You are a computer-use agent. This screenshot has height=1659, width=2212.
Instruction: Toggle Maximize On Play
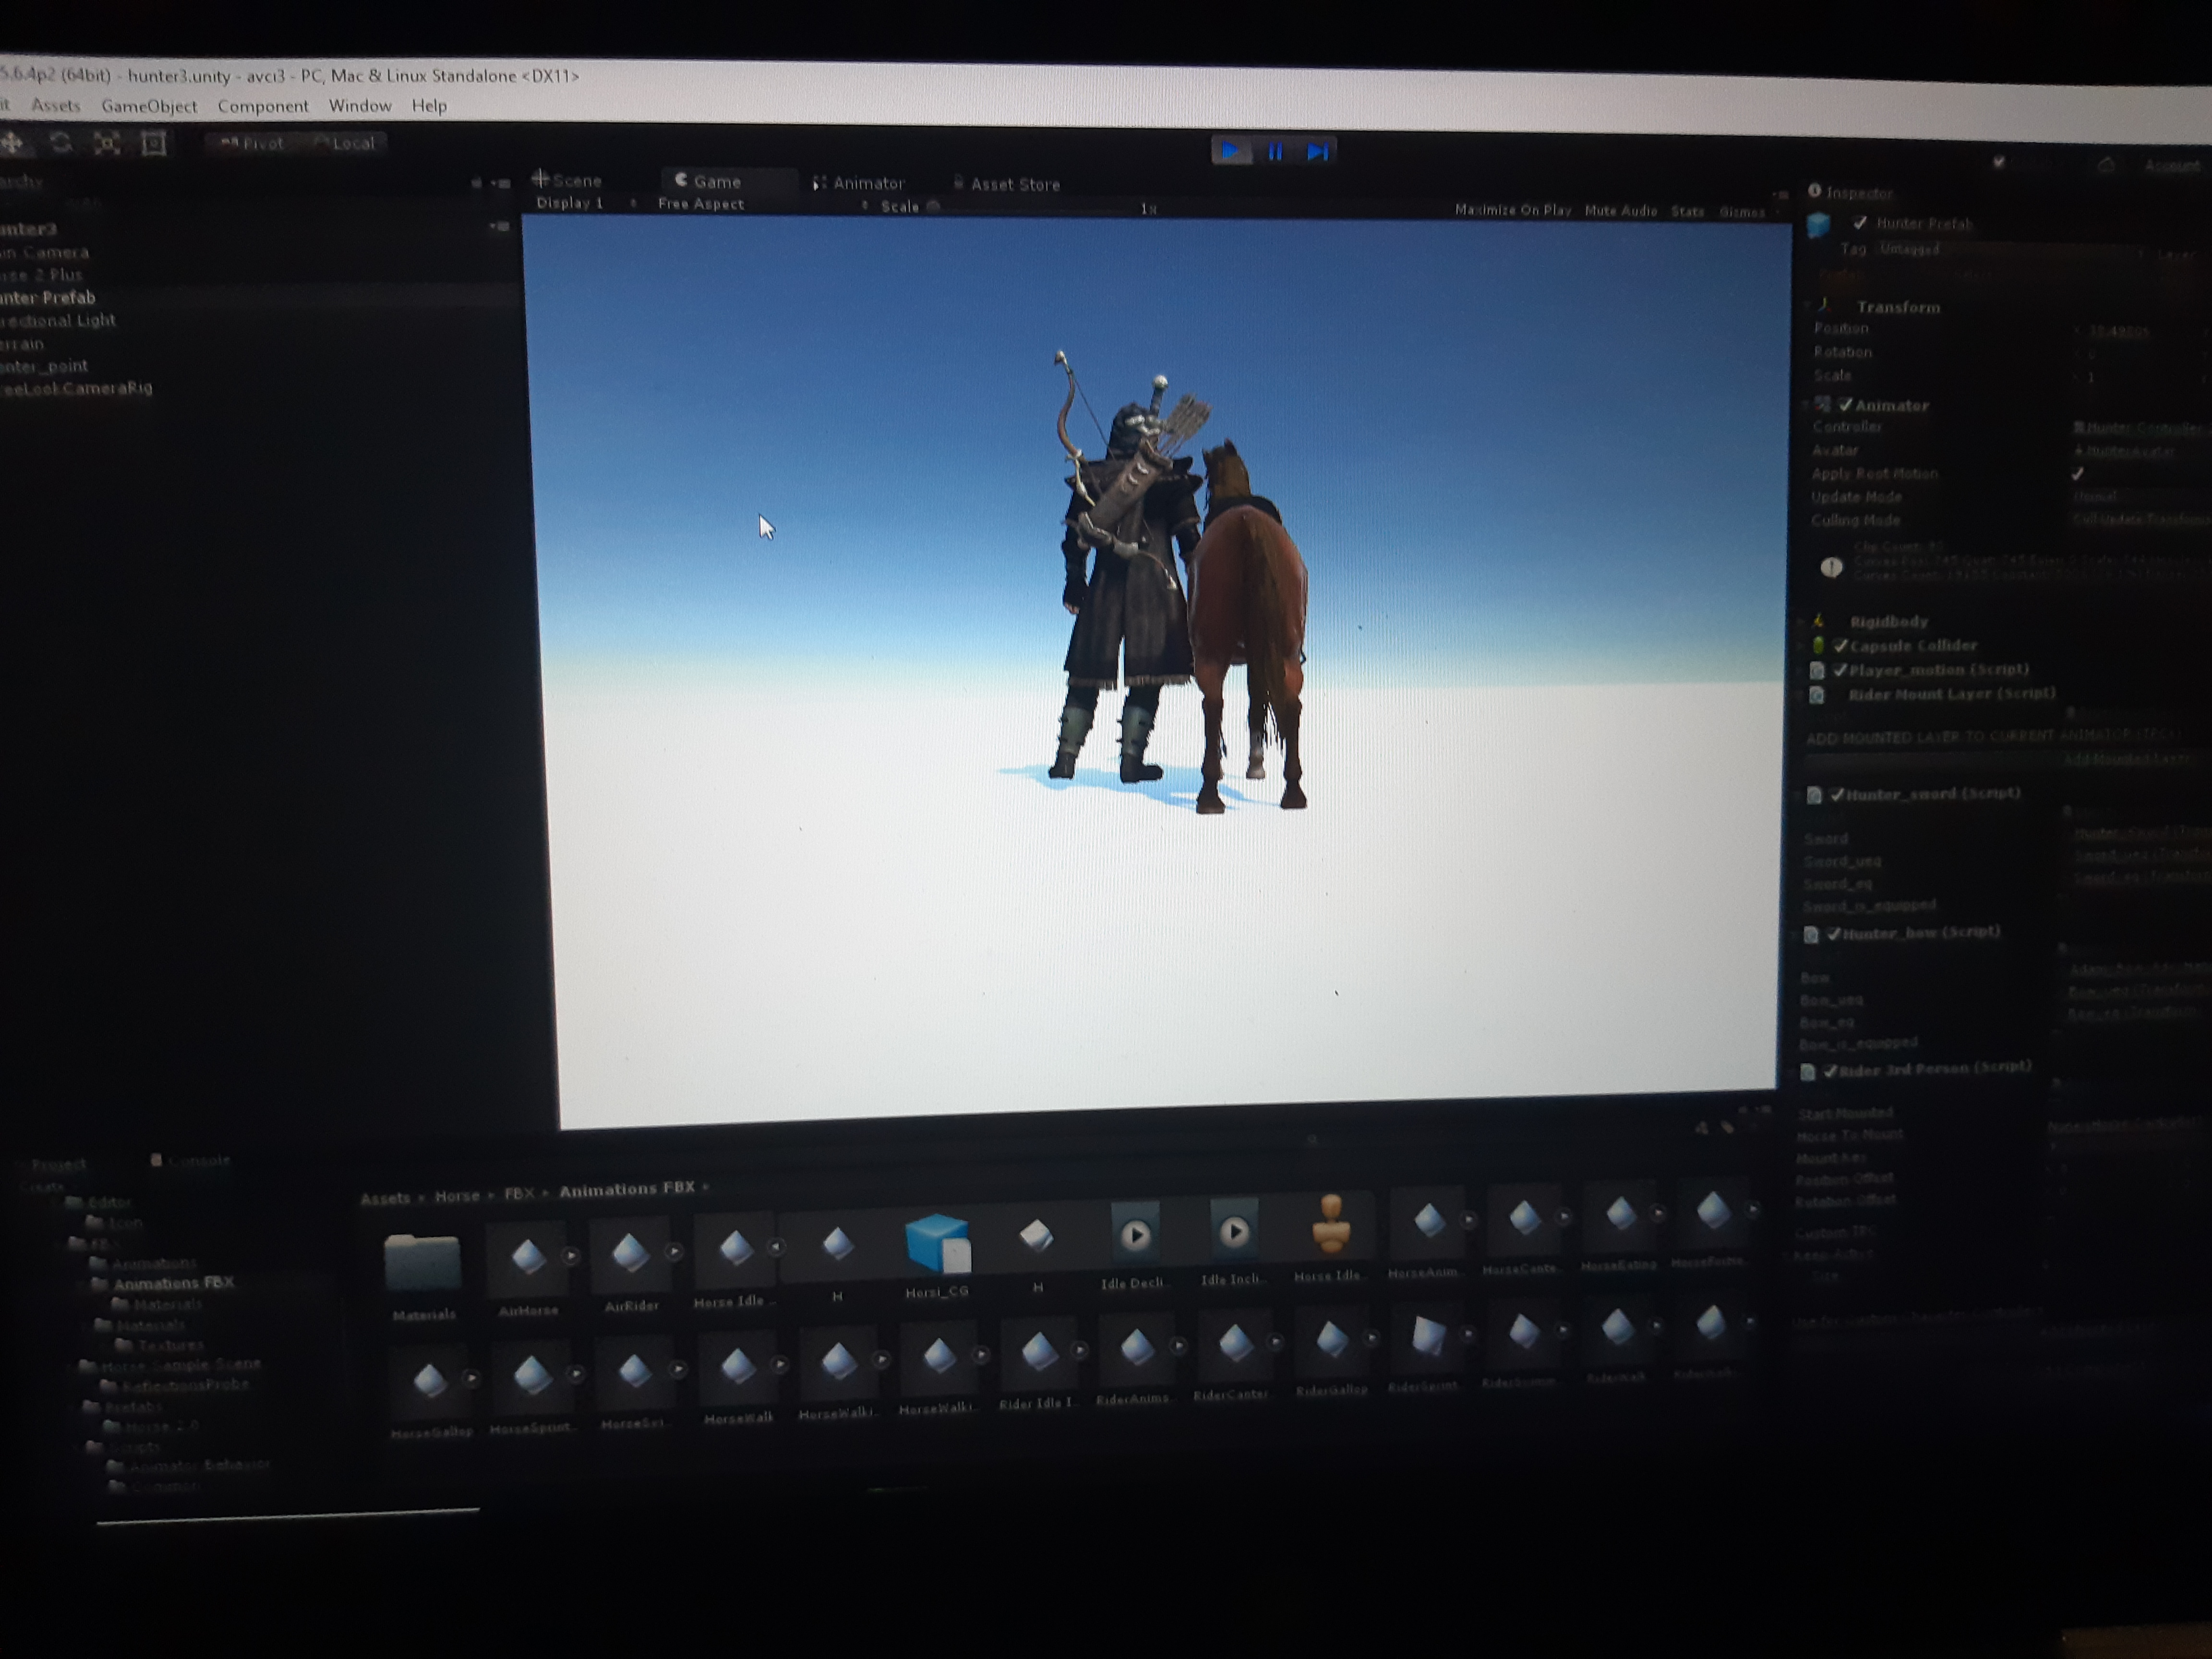tap(1512, 210)
